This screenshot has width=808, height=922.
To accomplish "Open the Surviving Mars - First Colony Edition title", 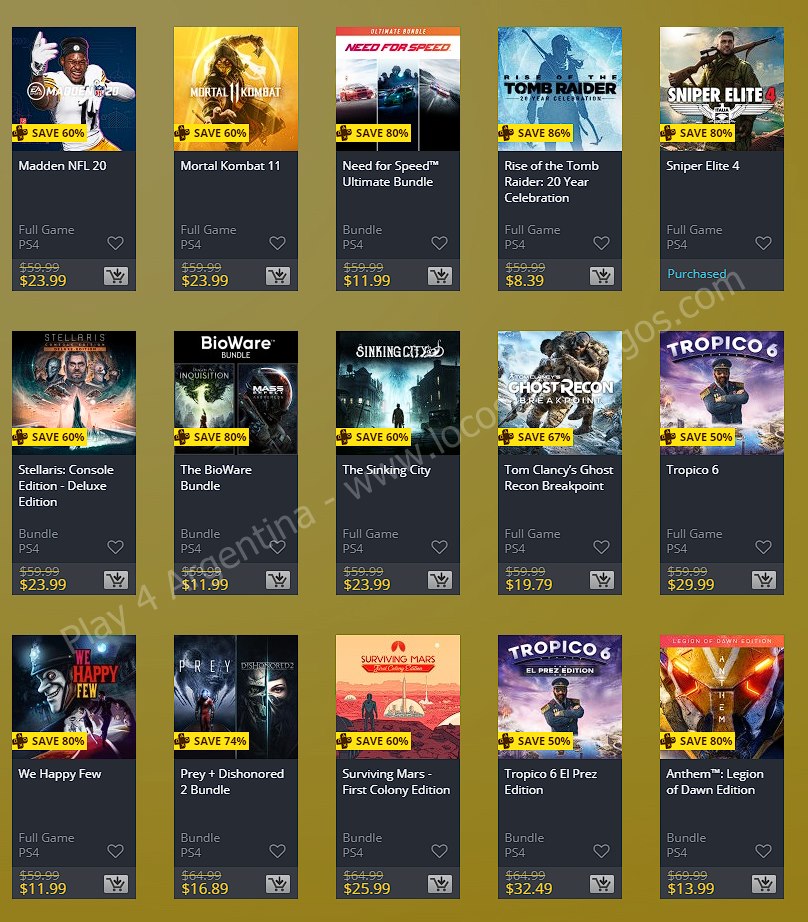I will 396,781.
